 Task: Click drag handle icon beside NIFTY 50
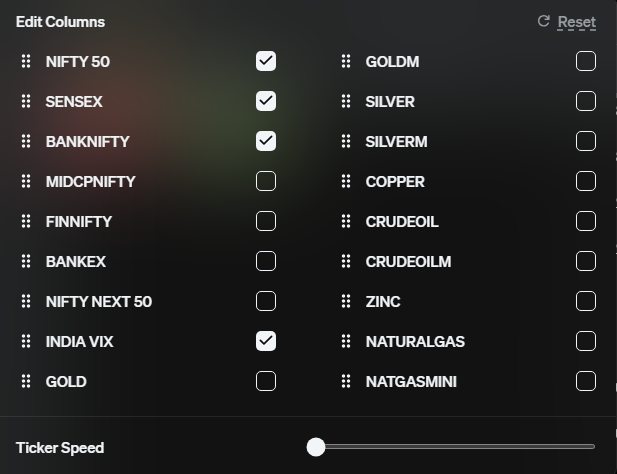point(26,62)
